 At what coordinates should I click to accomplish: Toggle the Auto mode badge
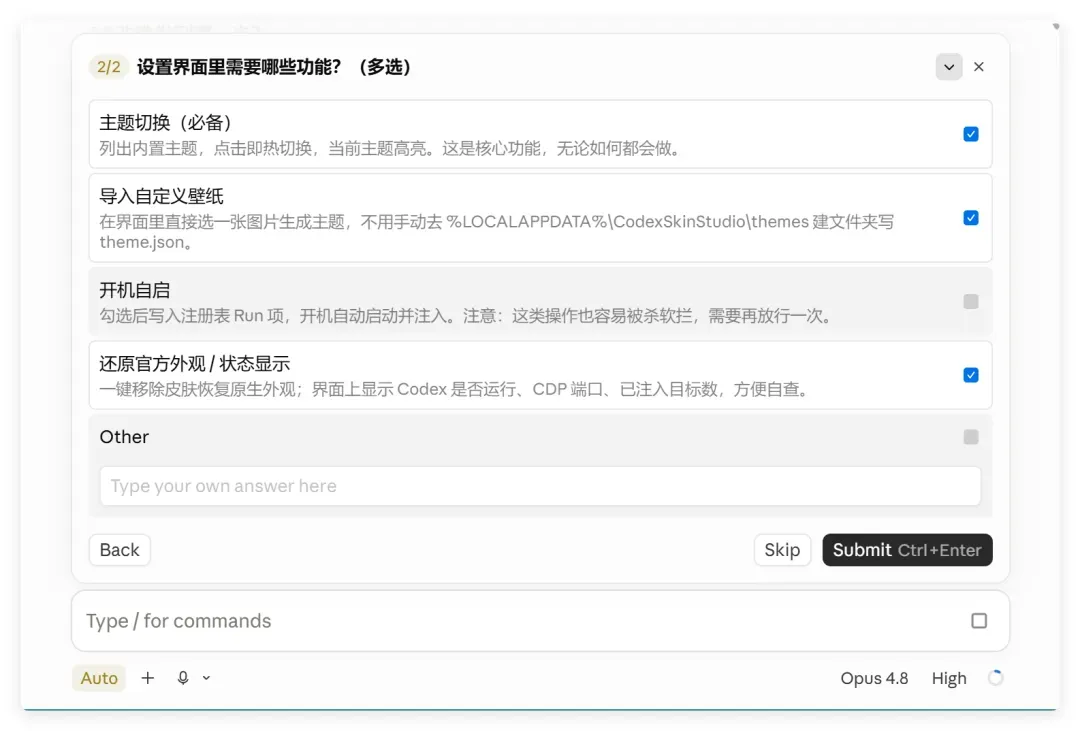[99, 678]
